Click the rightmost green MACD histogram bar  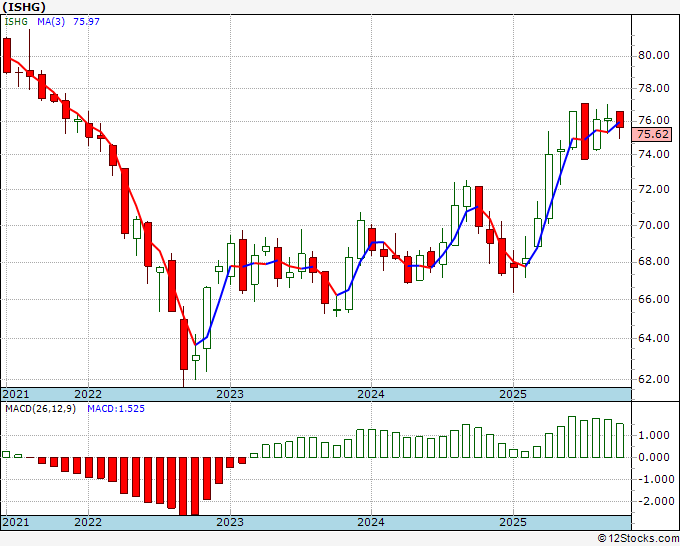click(620, 441)
